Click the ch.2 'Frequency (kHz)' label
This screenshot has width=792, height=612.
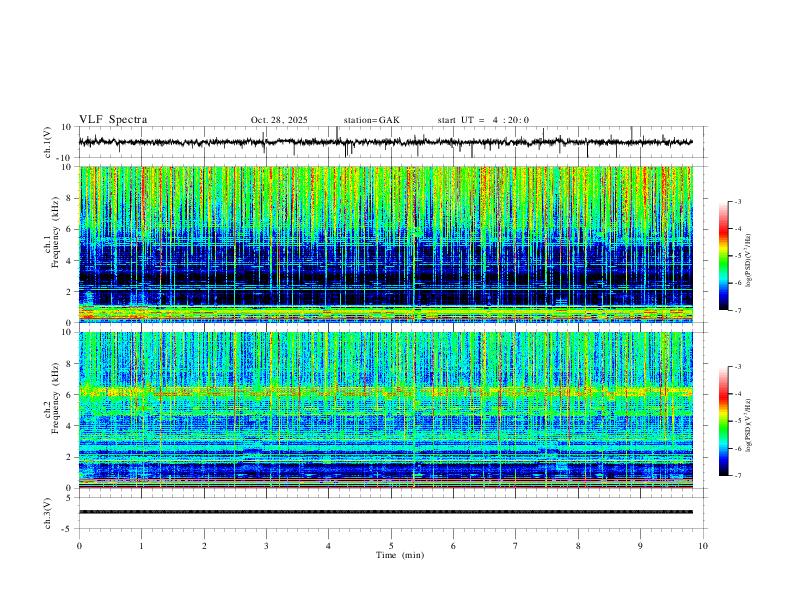click(56, 398)
